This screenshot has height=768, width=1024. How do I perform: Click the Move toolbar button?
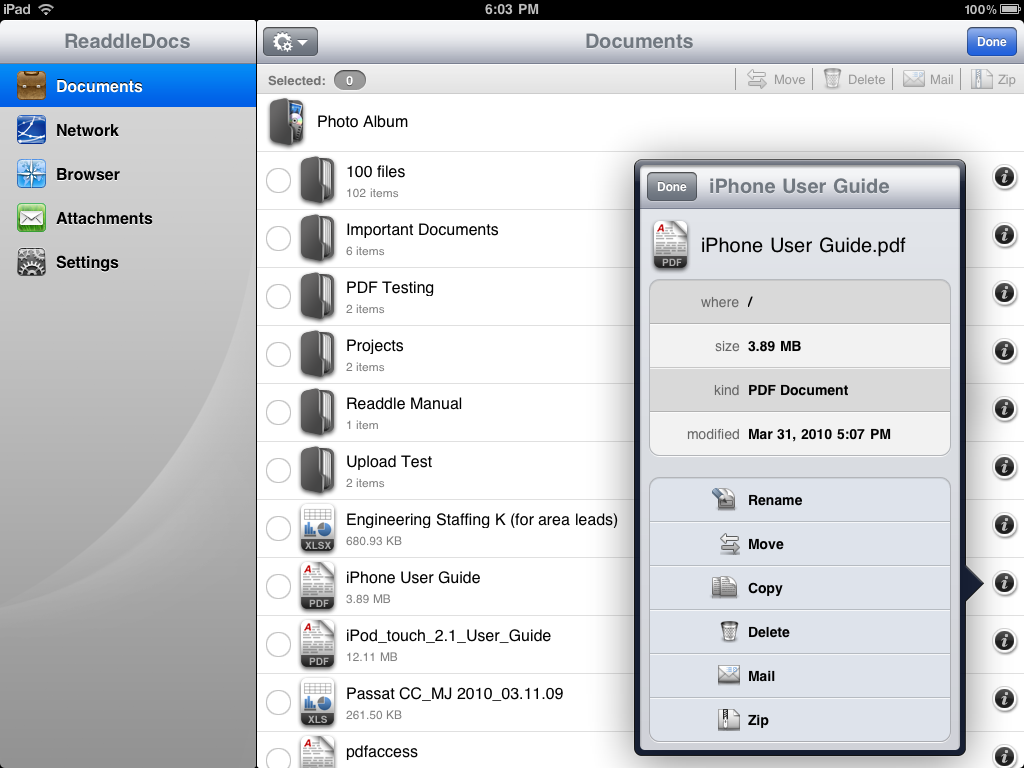[776, 80]
